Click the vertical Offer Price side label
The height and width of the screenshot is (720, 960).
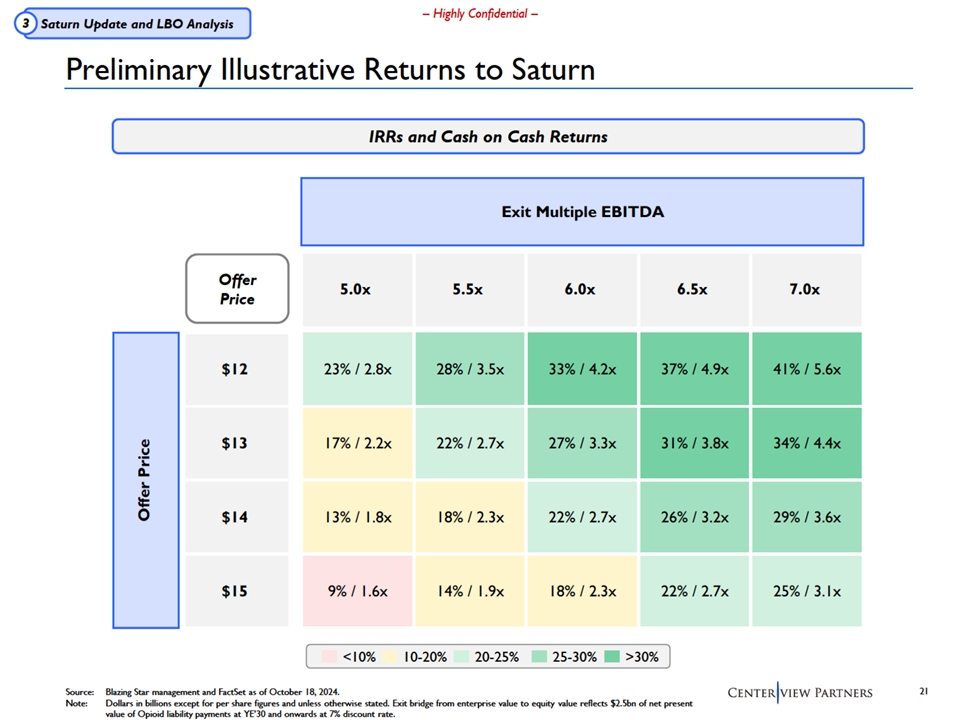click(145, 480)
